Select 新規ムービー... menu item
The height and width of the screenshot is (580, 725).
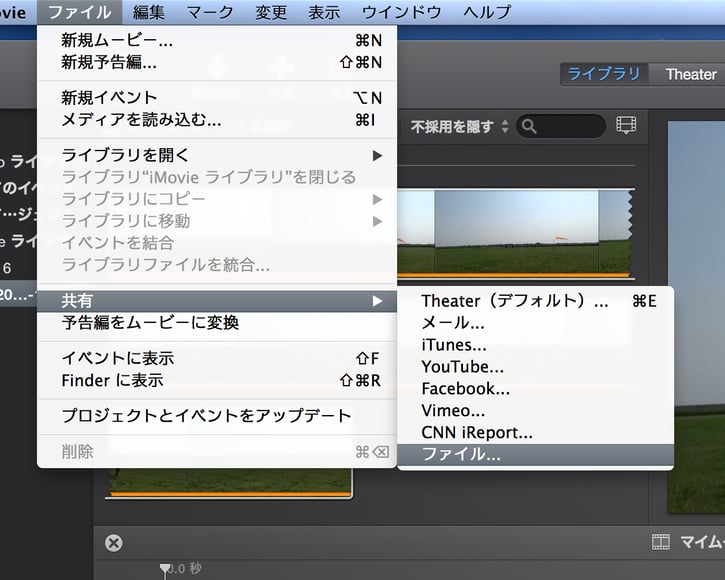(216, 41)
